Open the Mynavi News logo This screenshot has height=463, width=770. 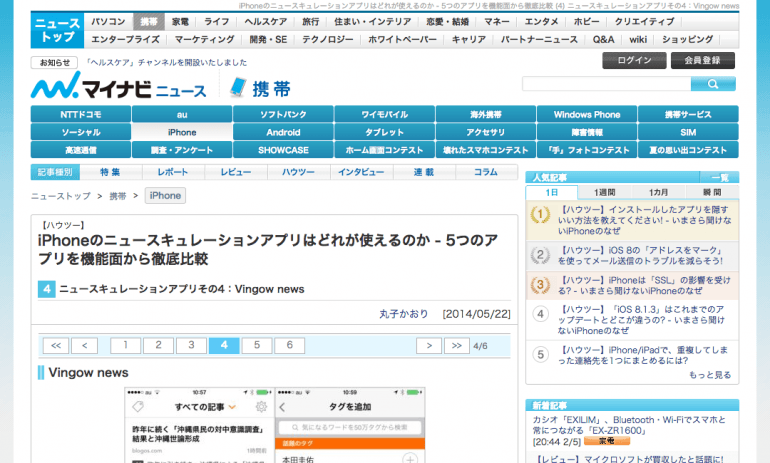point(118,86)
